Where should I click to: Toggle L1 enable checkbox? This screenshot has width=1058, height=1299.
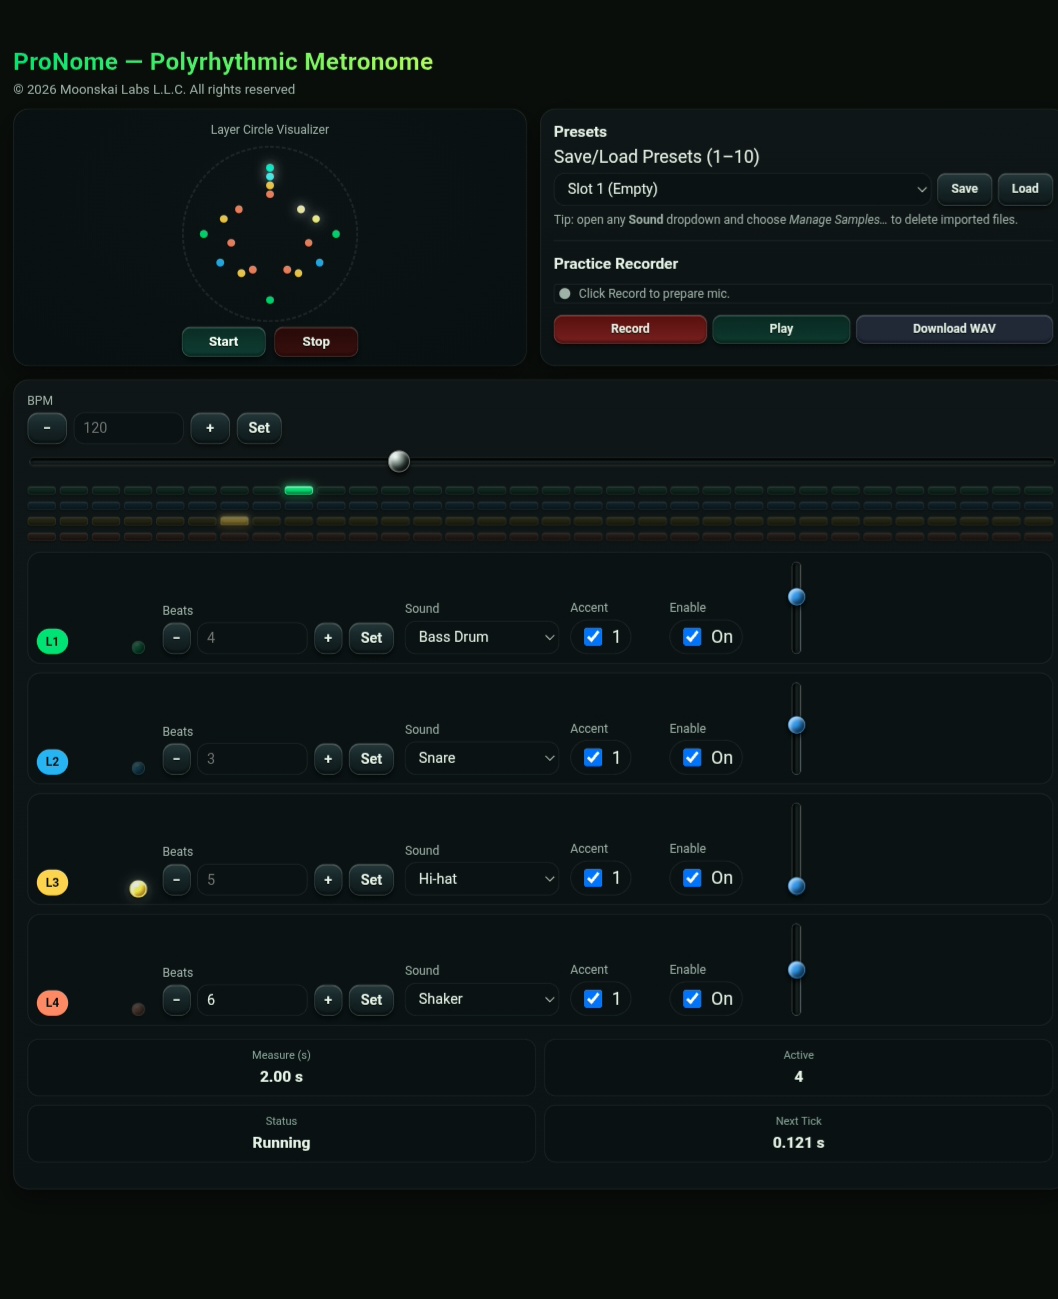[x=692, y=637]
